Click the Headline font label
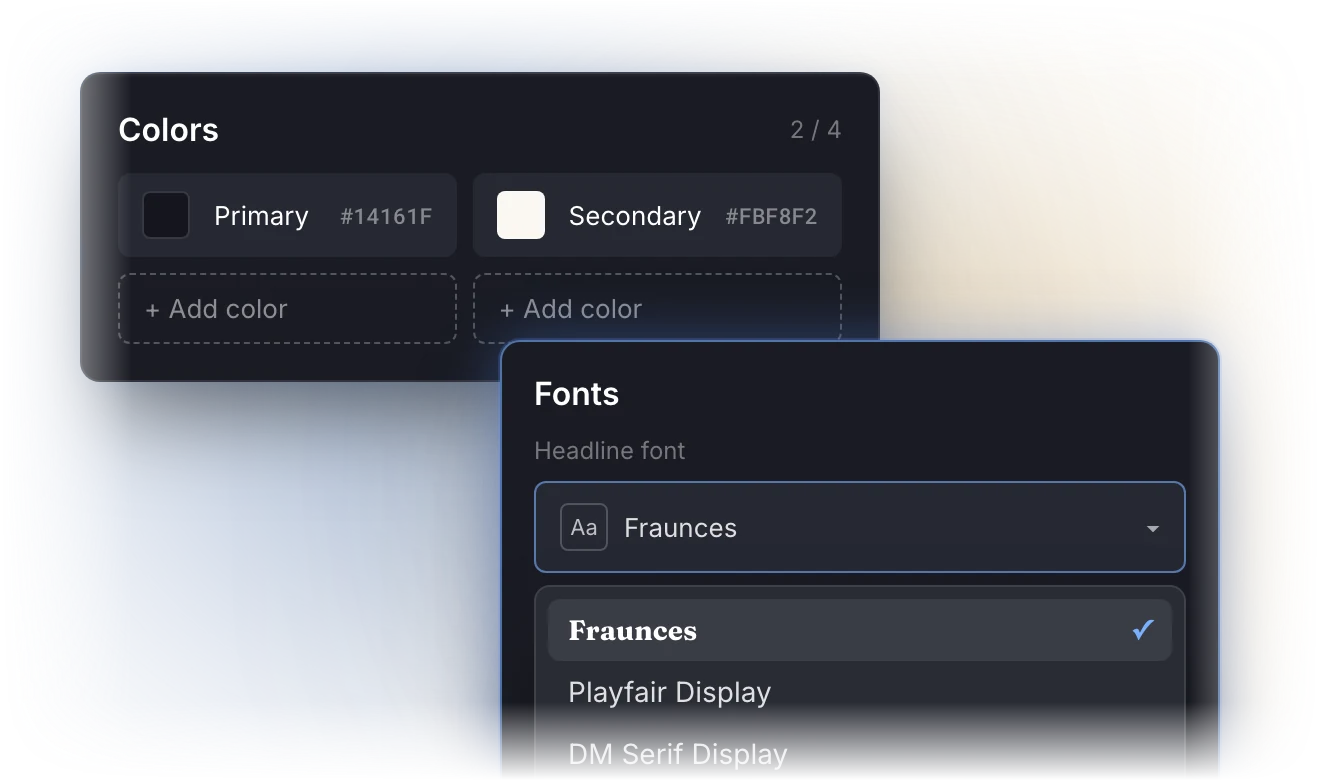Image resolution: width=1320 pixels, height=780 pixels. pos(610,451)
